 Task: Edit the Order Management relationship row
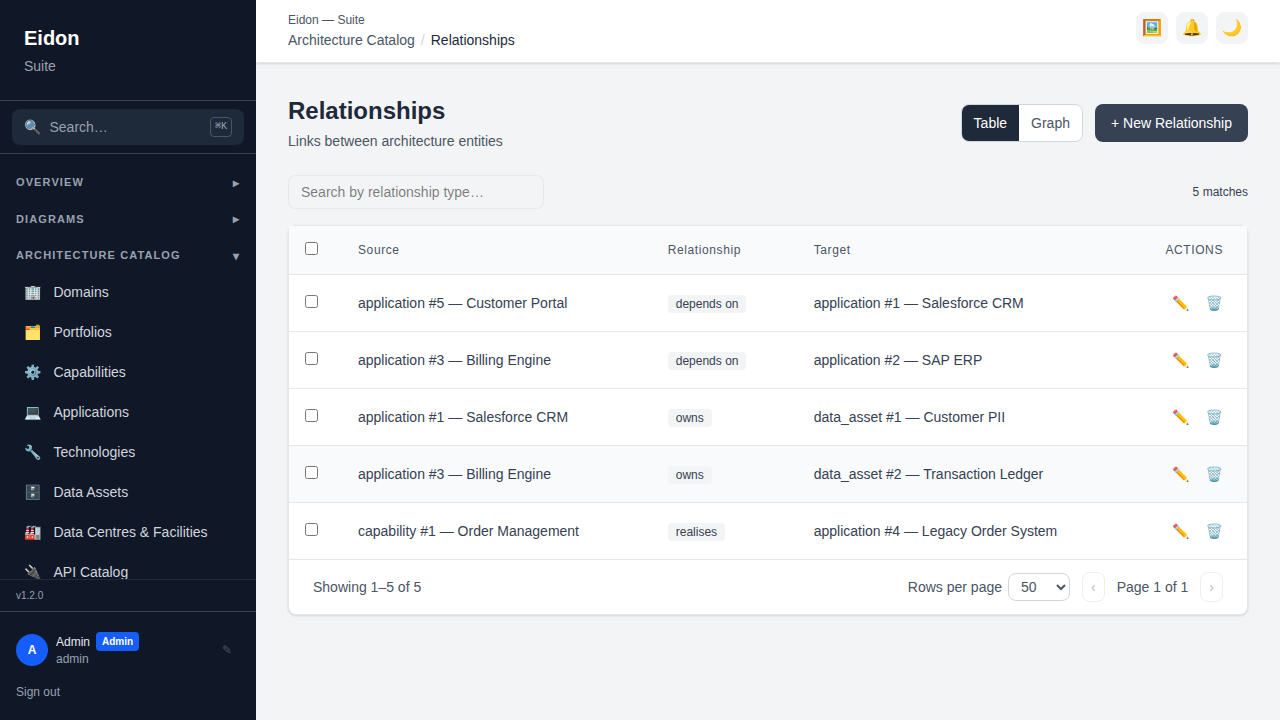[1181, 531]
